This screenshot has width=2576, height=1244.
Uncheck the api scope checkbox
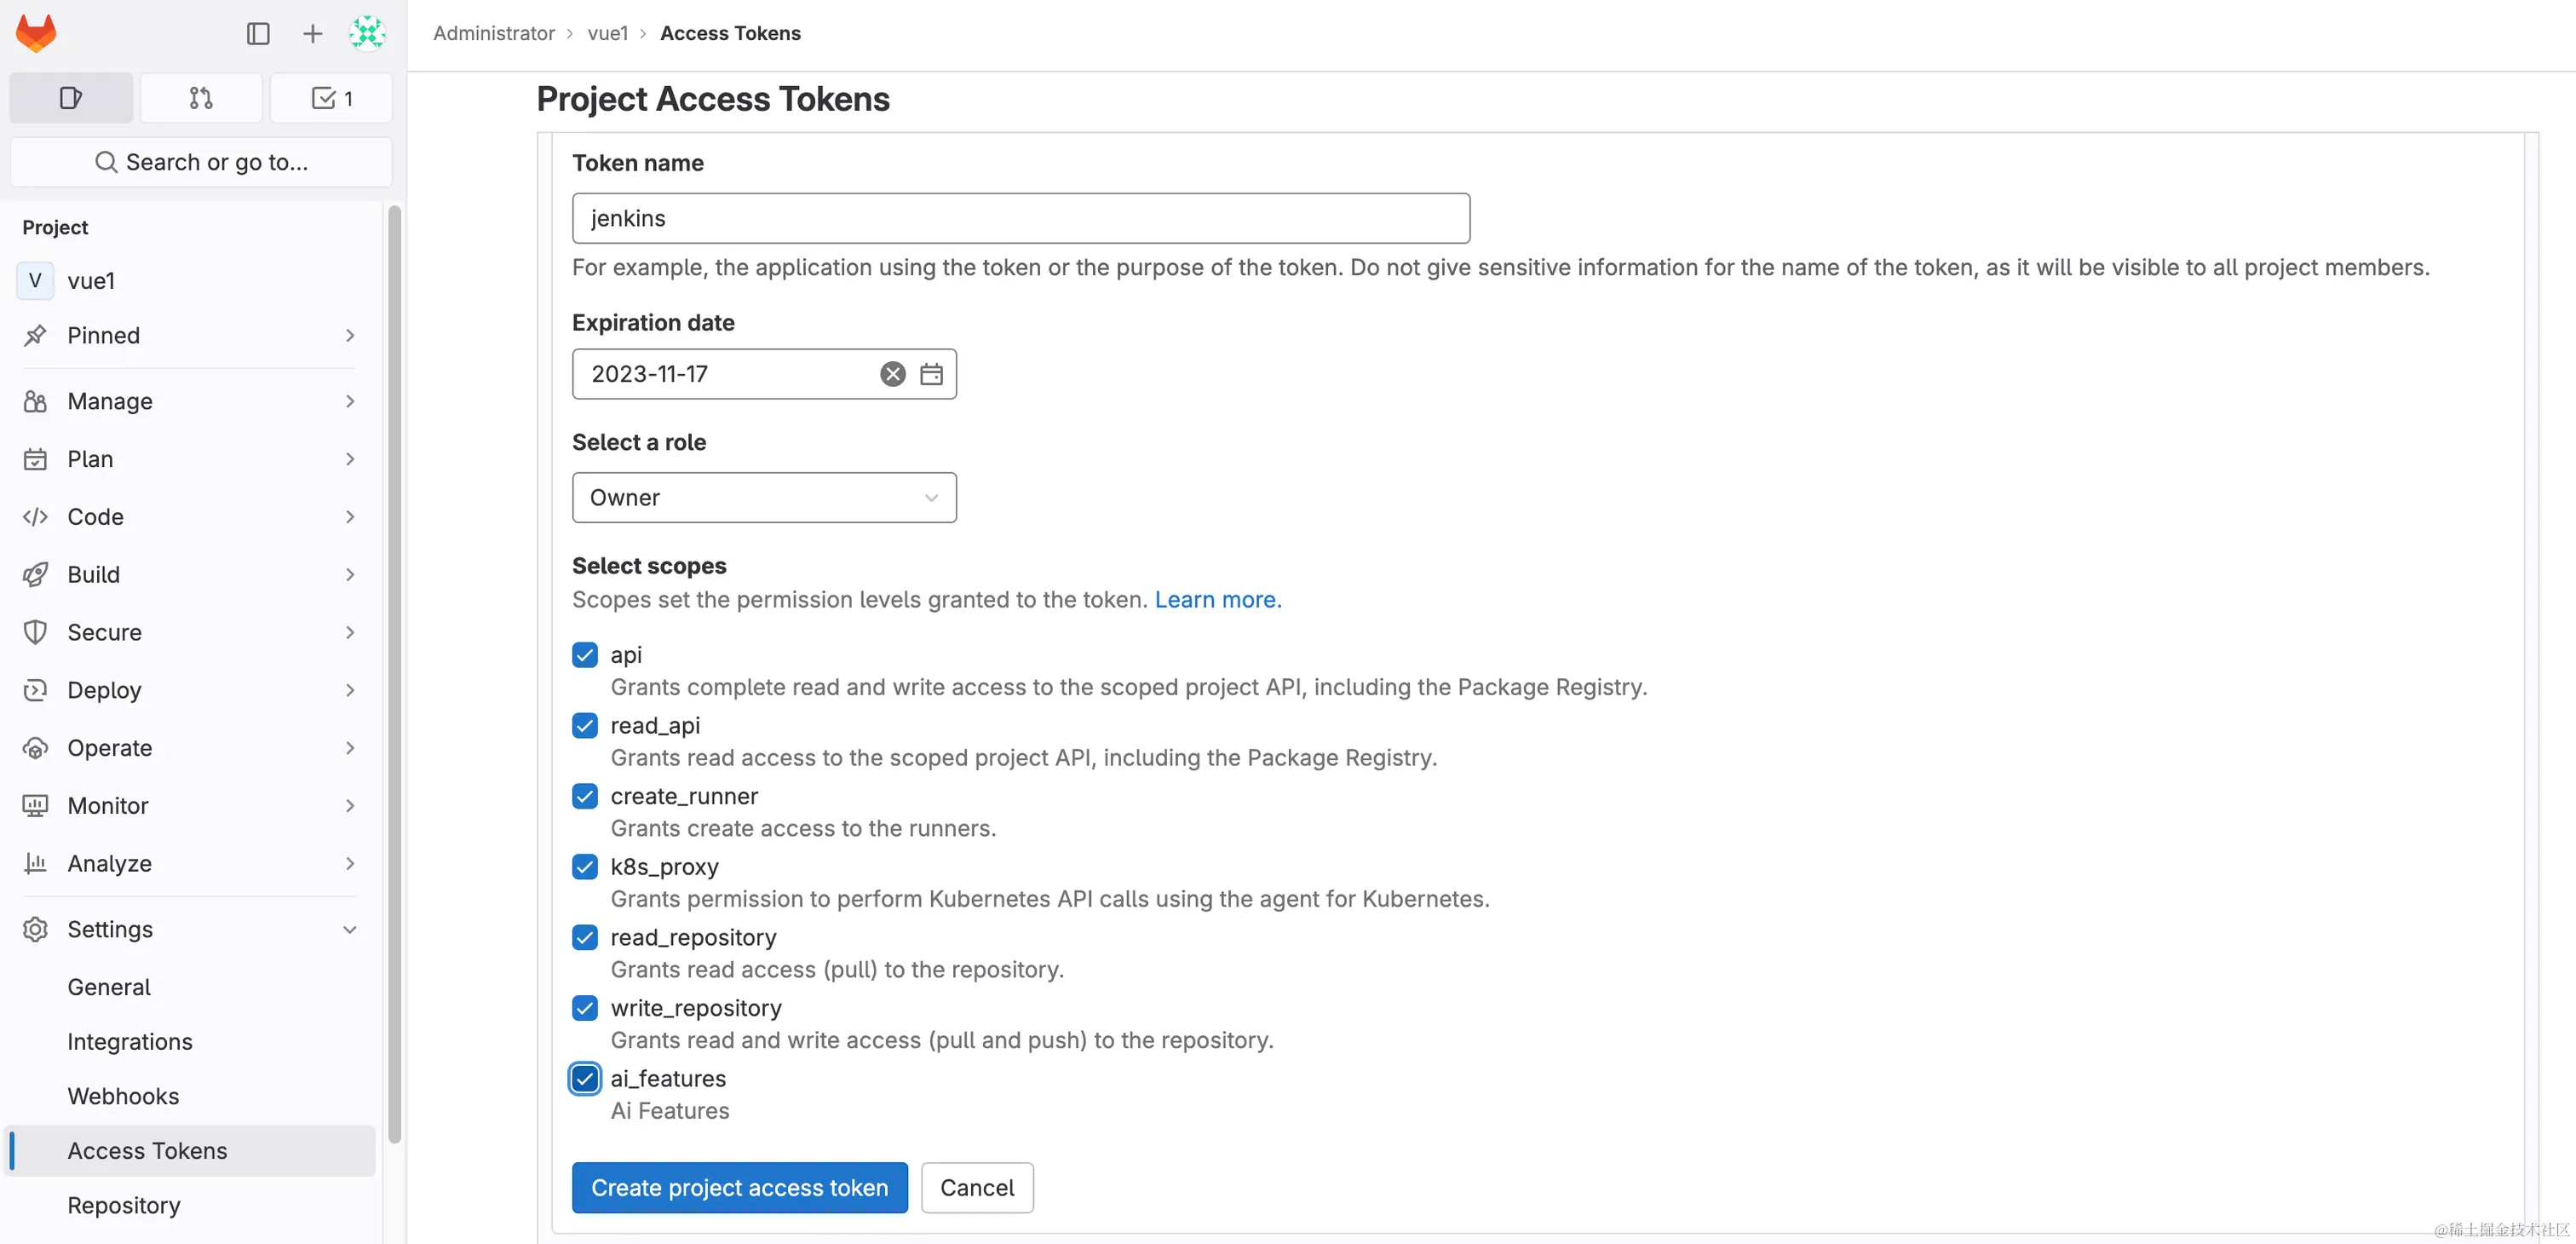coord(585,655)
